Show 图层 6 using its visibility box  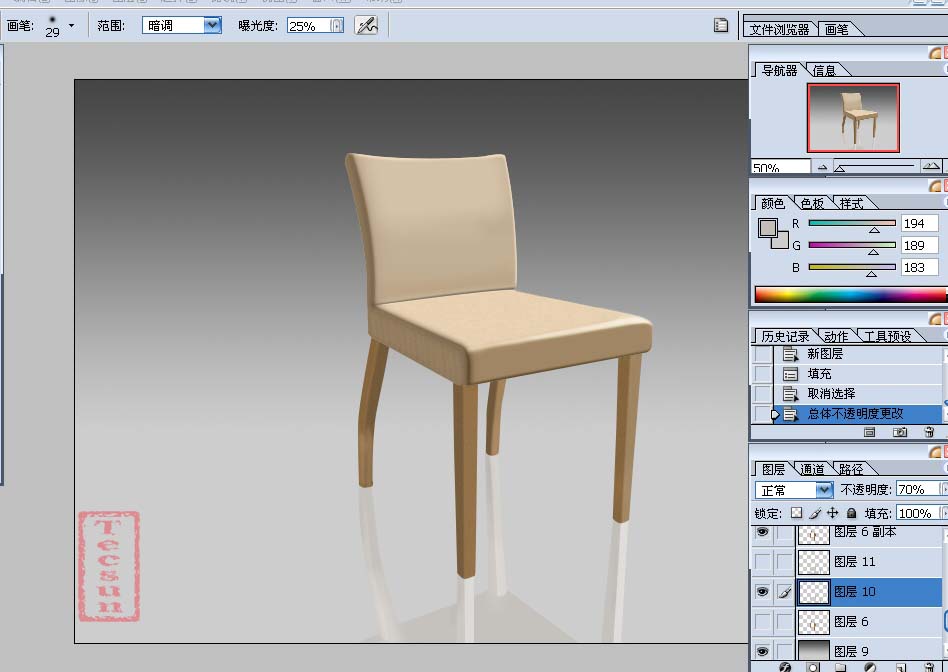pyautogui.click(x=762, y=621)
